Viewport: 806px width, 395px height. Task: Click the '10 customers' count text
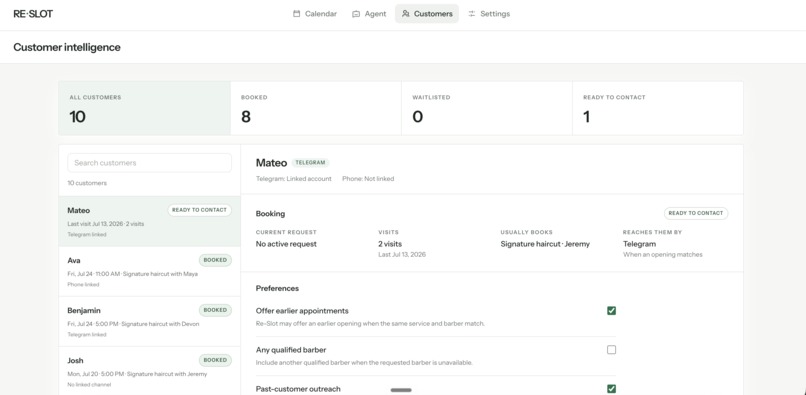tap(87, 183)
